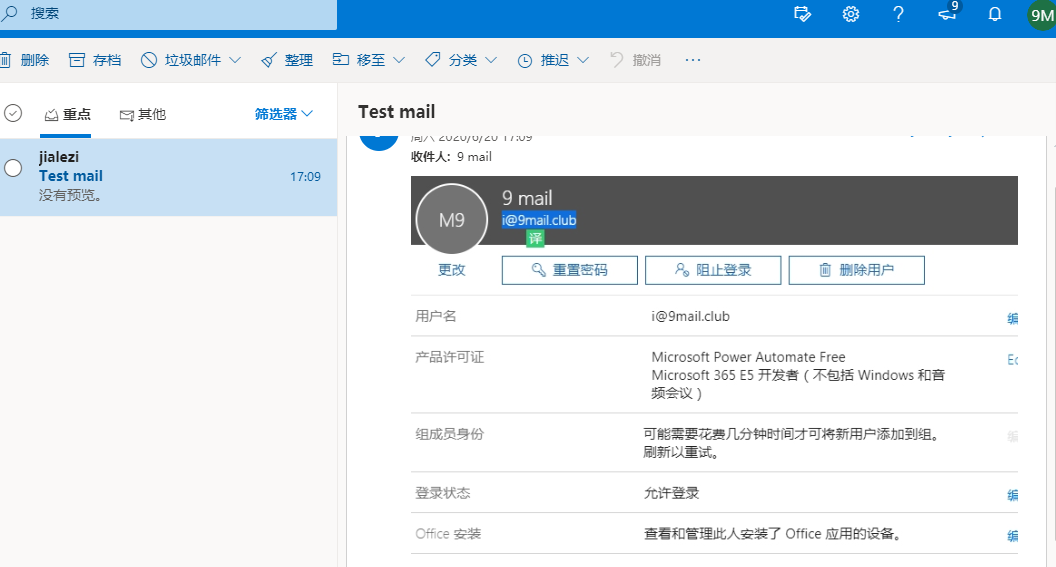Click the 分类 tag icon

click(432, 59)
